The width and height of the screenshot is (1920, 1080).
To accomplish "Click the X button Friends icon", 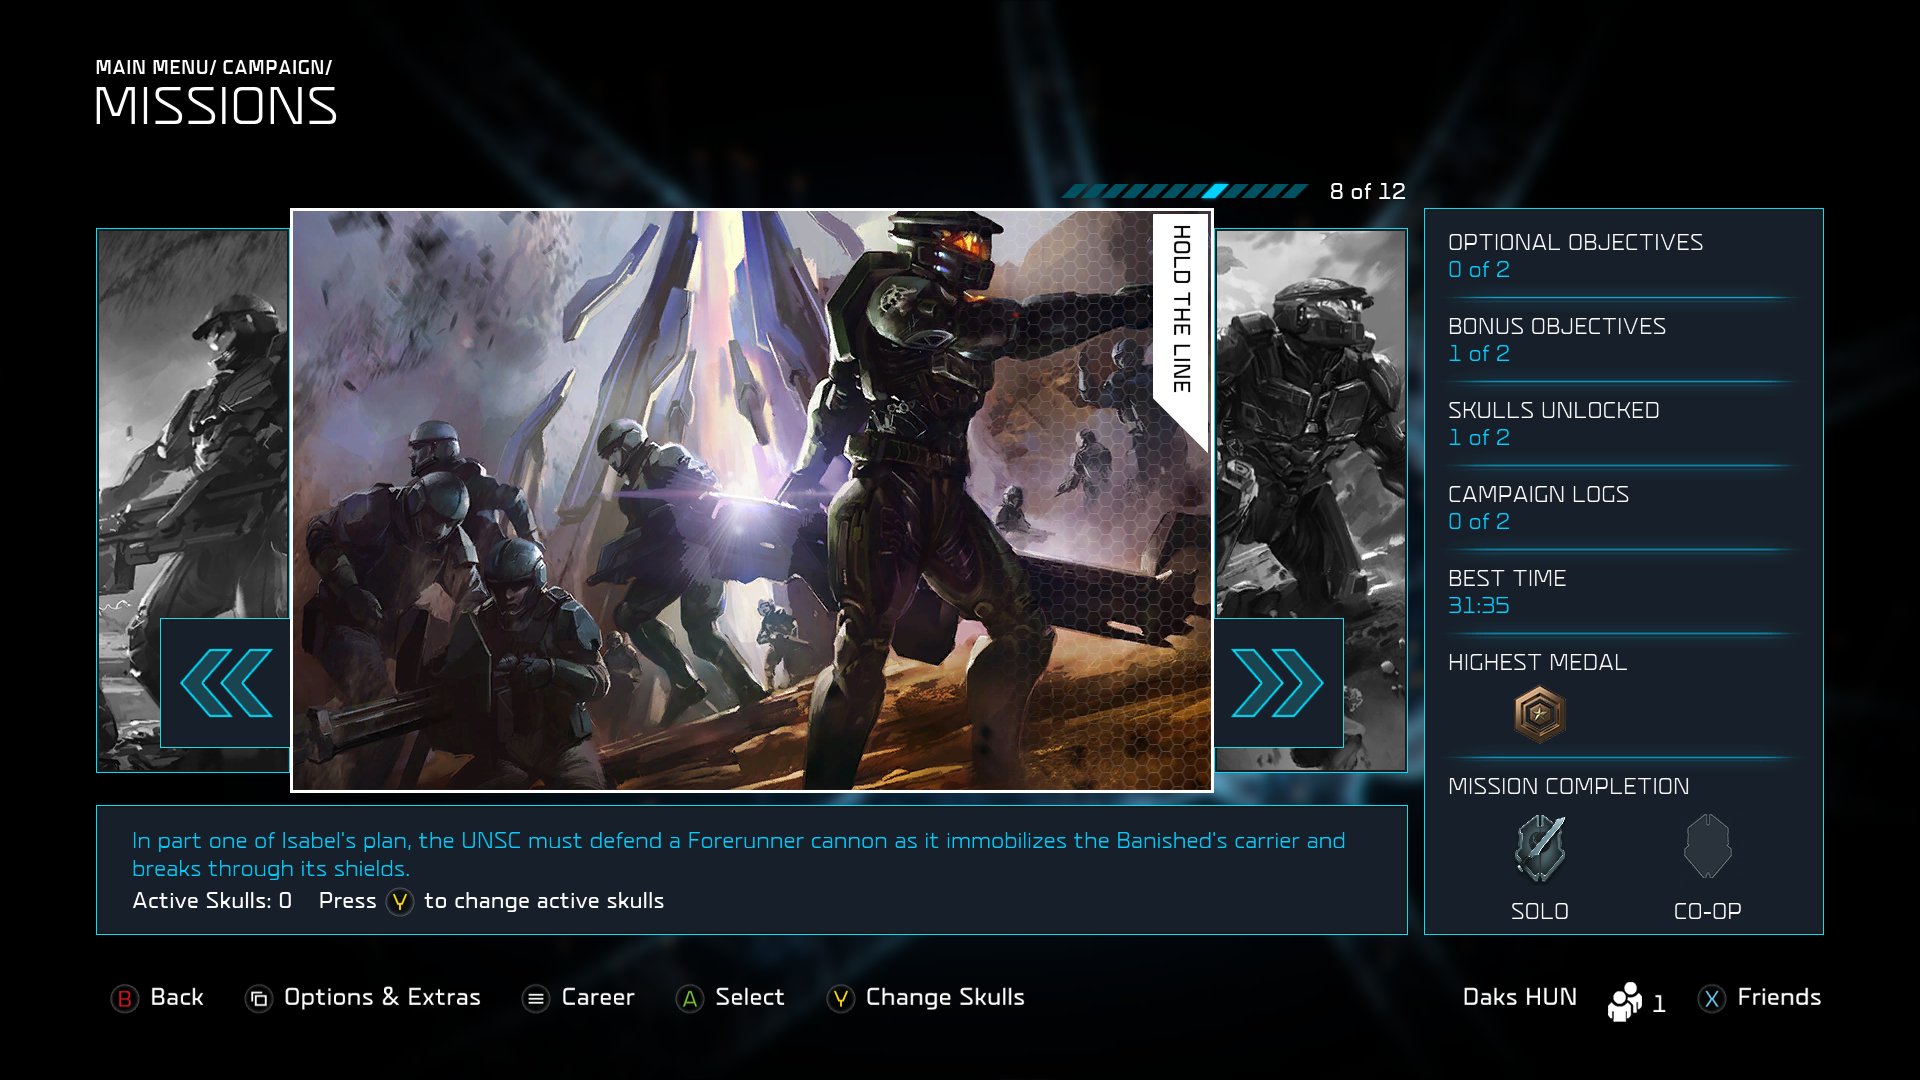I will (1712, 998).
